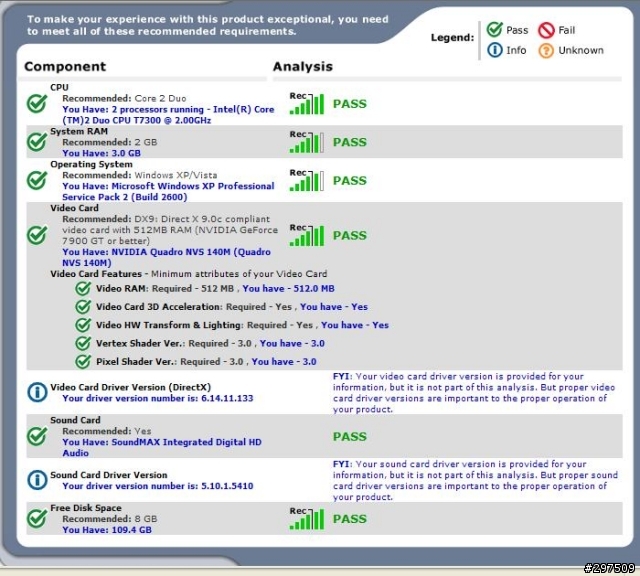Viewport: 640px width, 576px height.
Task: Click the Video Card Driver Version info icon
Action: tap(37, 392)
